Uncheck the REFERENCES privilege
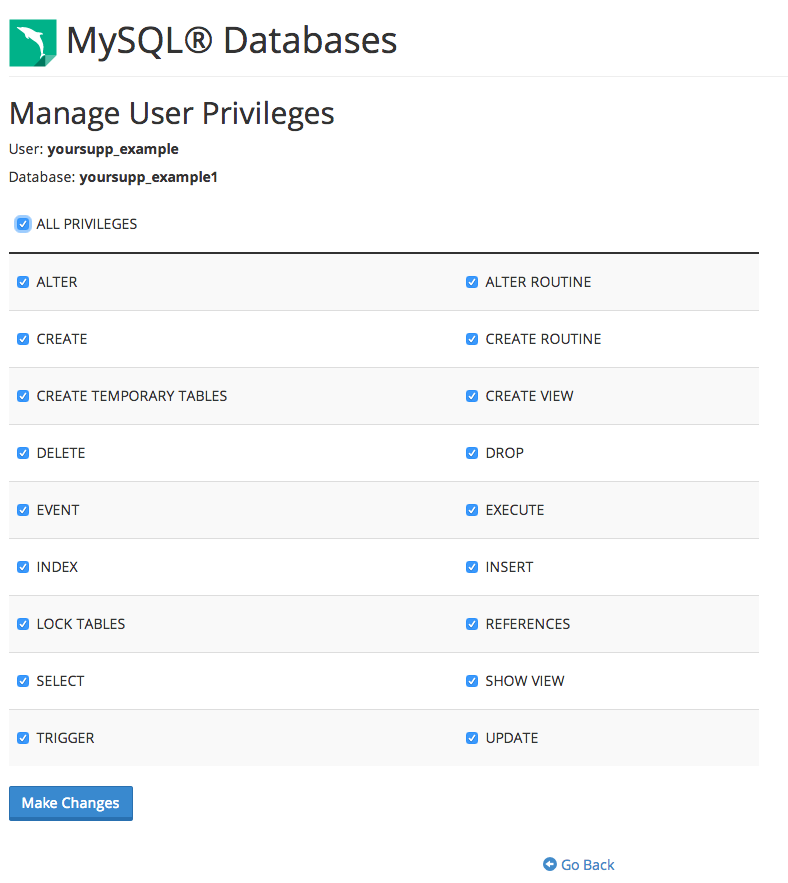The height and width of the screenshot is (883, 788). click(471, 624)
